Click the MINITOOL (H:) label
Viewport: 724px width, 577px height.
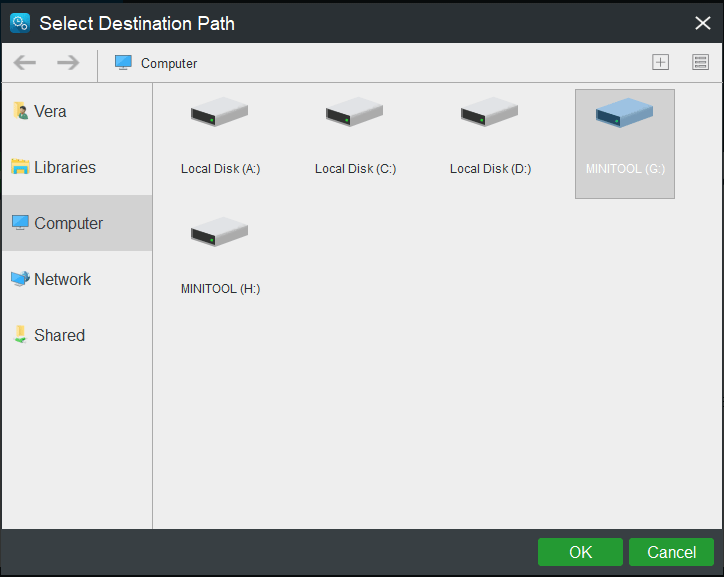[221, 289]
